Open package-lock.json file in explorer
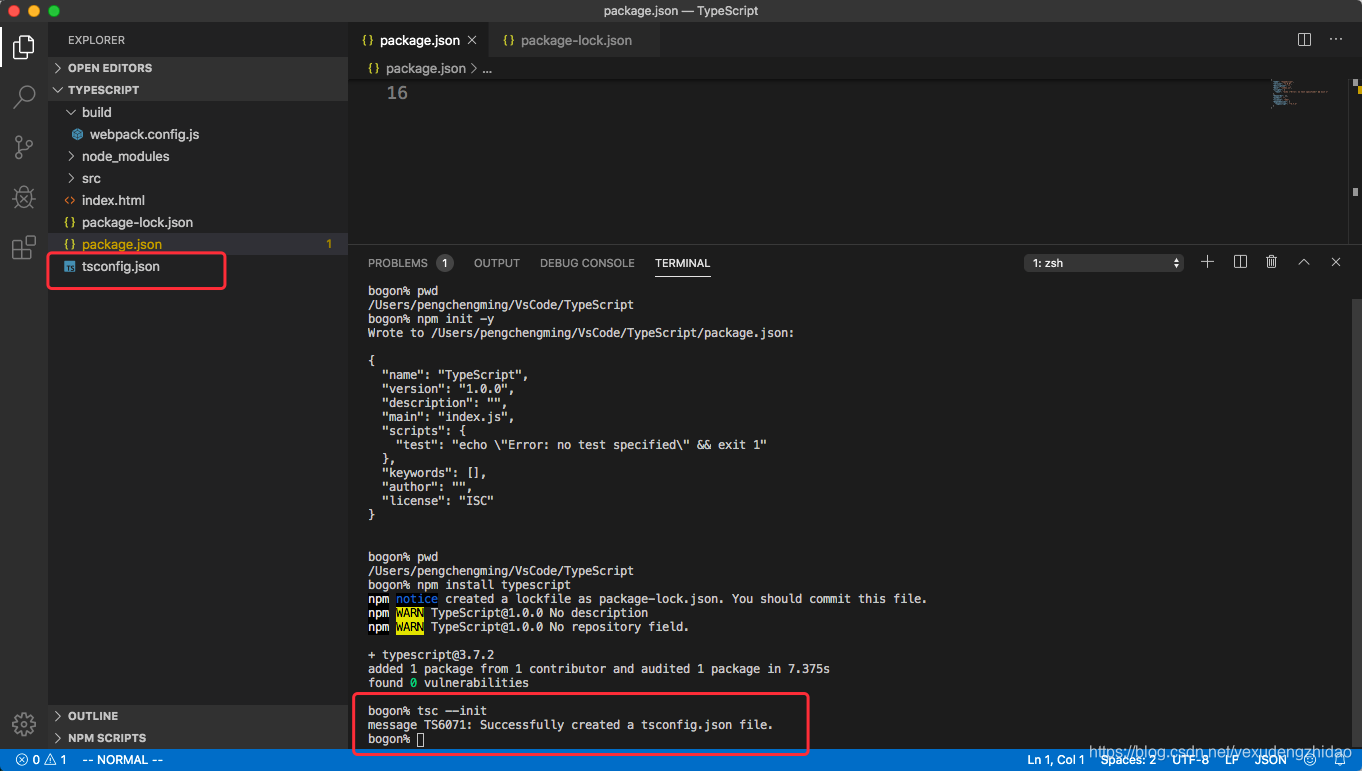 coord(198,222)
